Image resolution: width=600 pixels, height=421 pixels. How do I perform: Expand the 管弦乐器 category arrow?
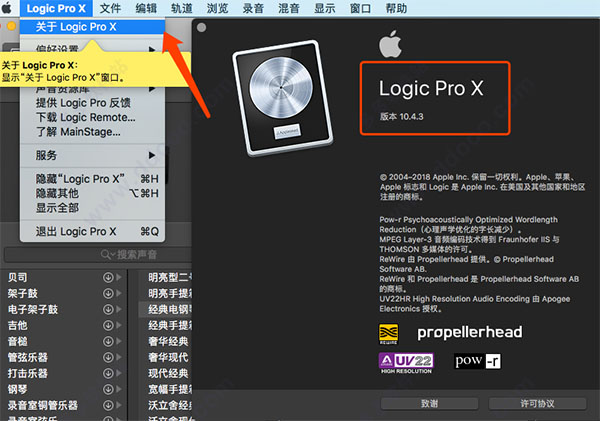(x=119, y=357)
